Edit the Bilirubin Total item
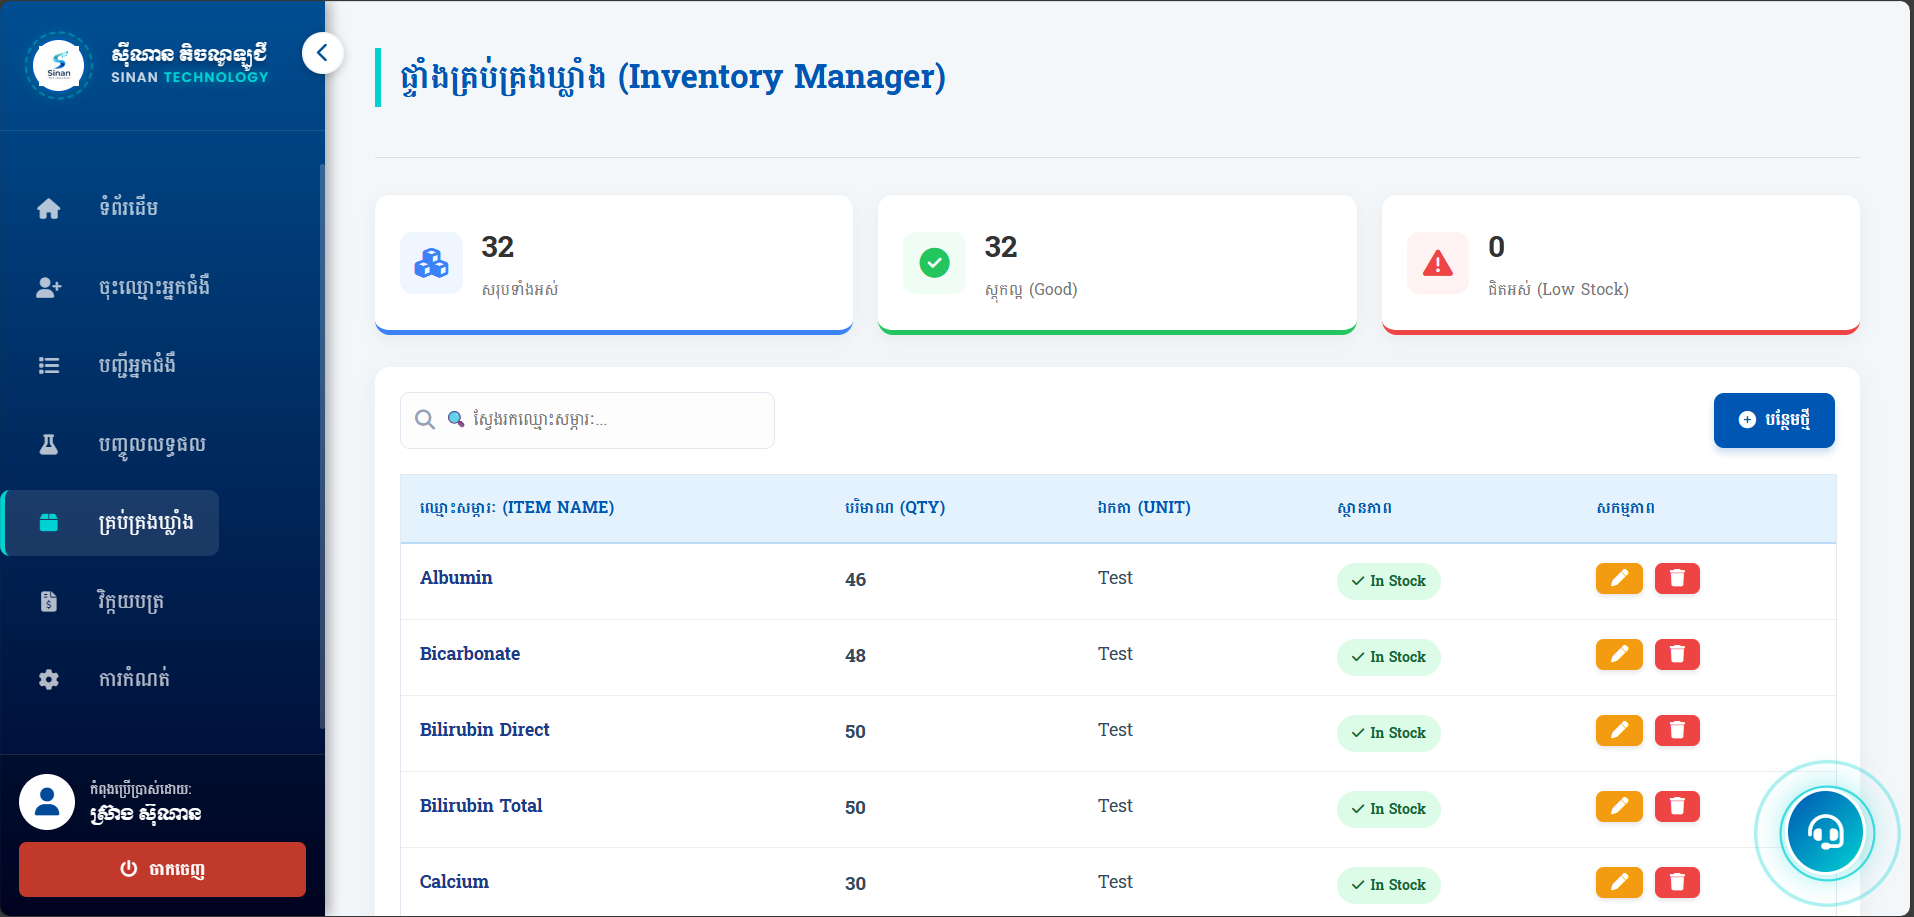 tap(1619, 807)
